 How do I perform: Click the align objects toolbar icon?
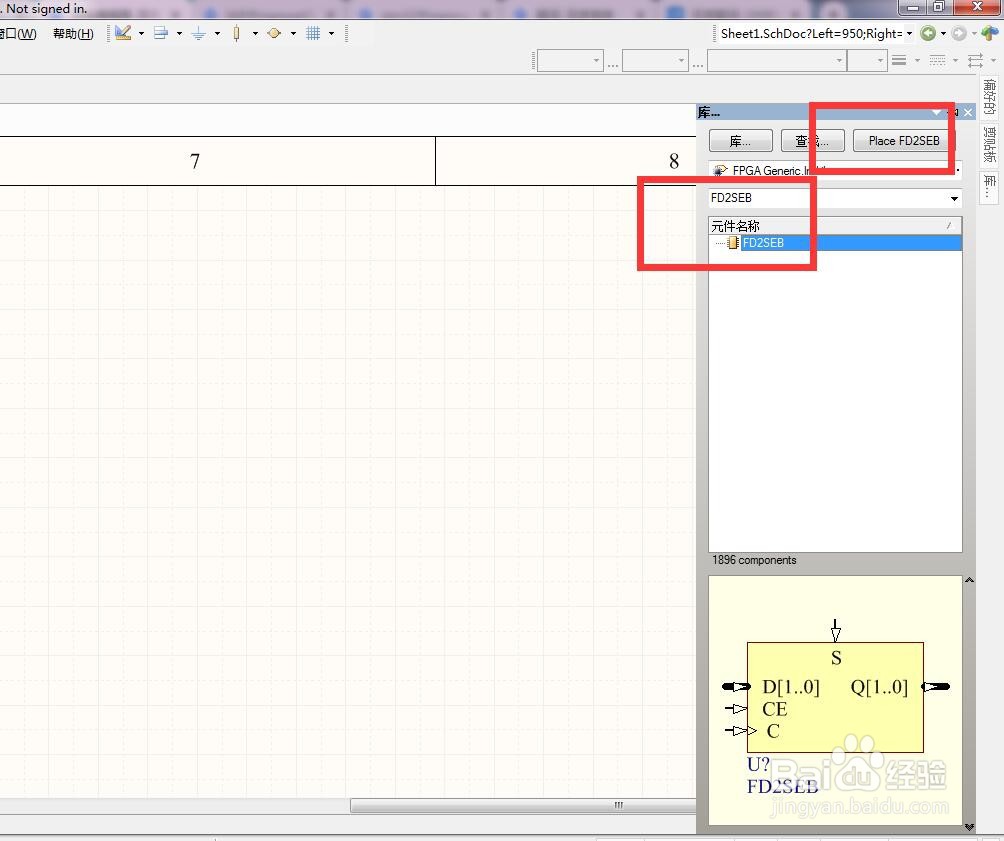[x=161, y=33]
